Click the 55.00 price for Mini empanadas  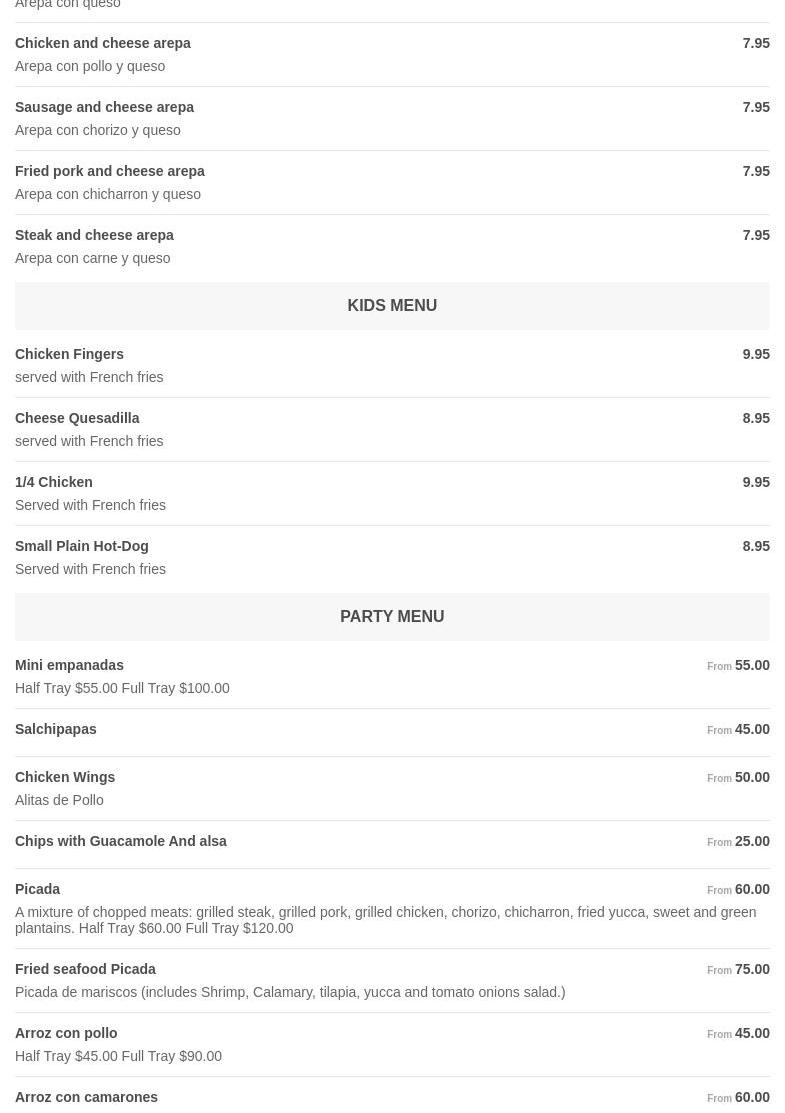752,666
